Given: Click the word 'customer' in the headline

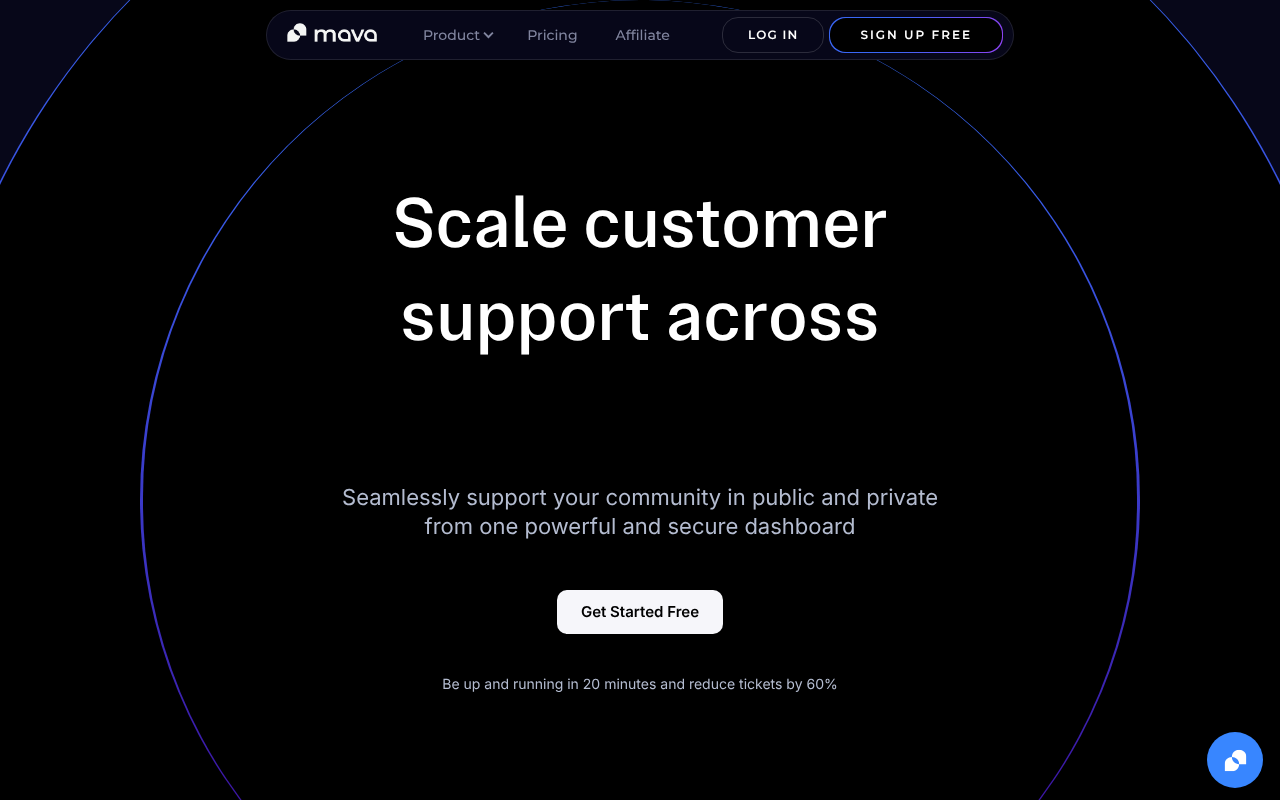Looking at the screenshot, I should [735, 222].
